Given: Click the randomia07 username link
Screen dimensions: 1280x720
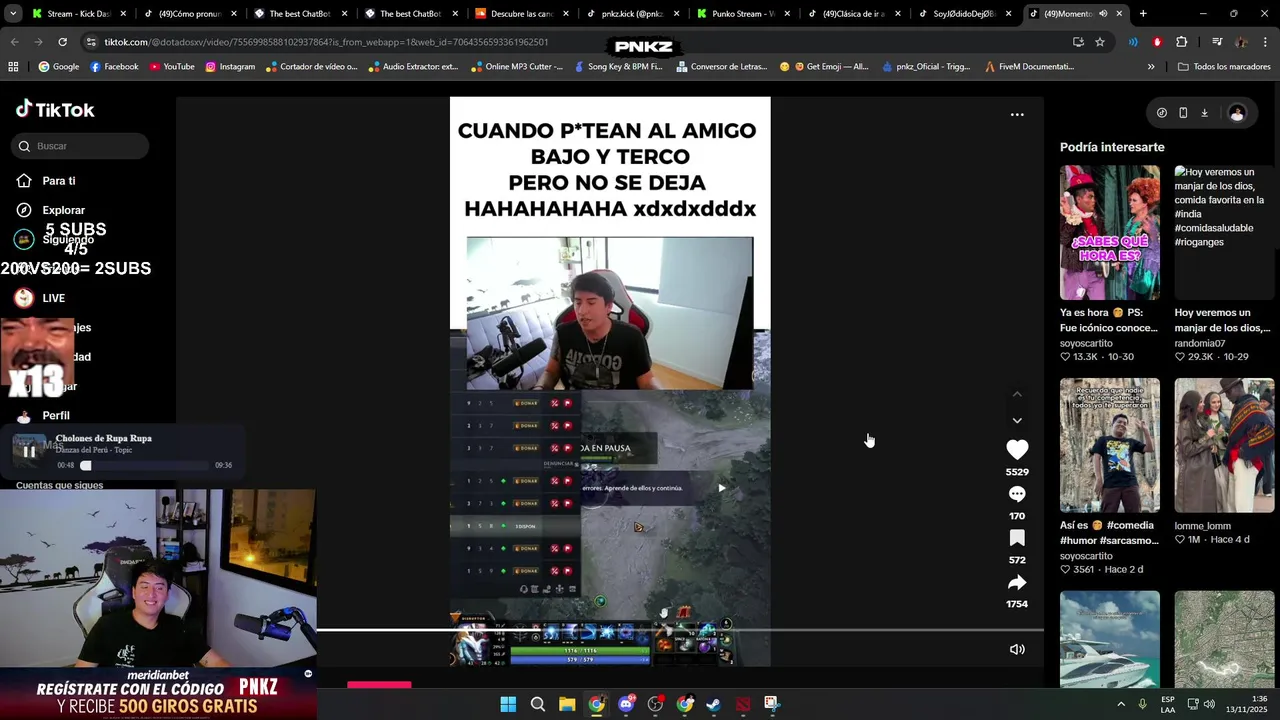Looking at the screenshot, I should (x=1199, y=343).
